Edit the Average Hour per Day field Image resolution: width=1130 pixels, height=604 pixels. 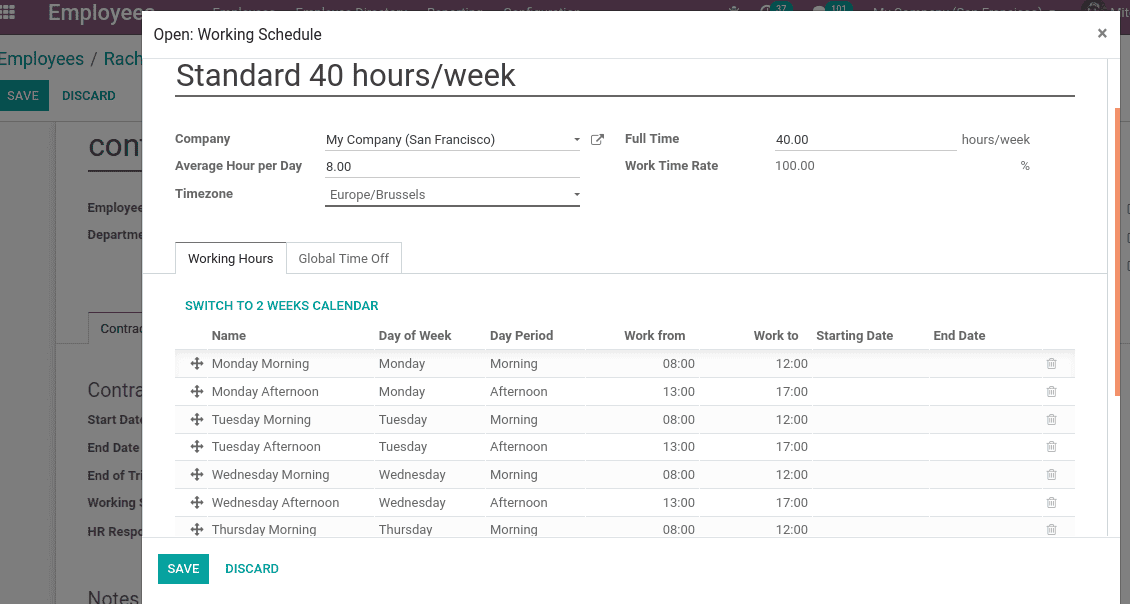[452, 166]
